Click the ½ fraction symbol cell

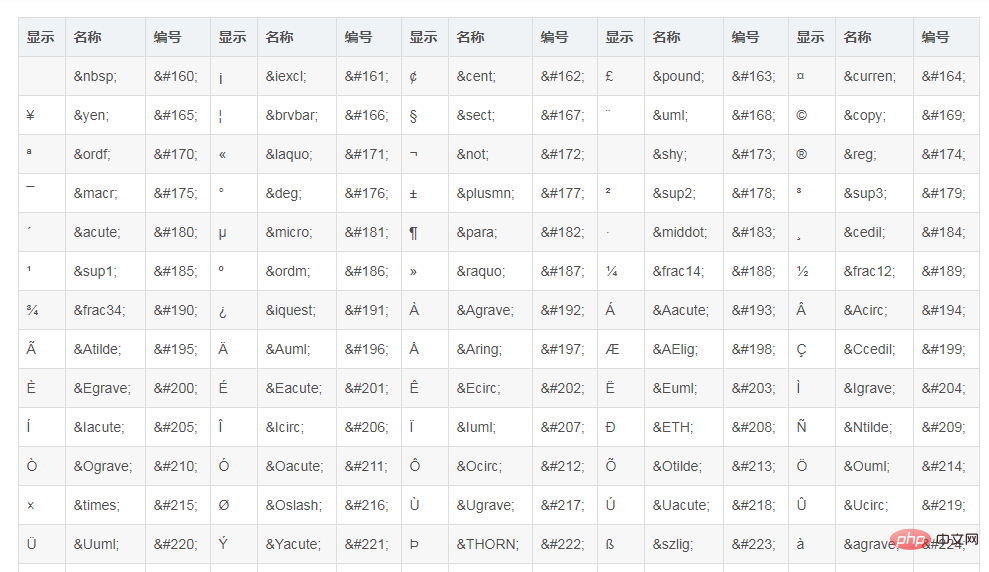(x=812, y=272)
